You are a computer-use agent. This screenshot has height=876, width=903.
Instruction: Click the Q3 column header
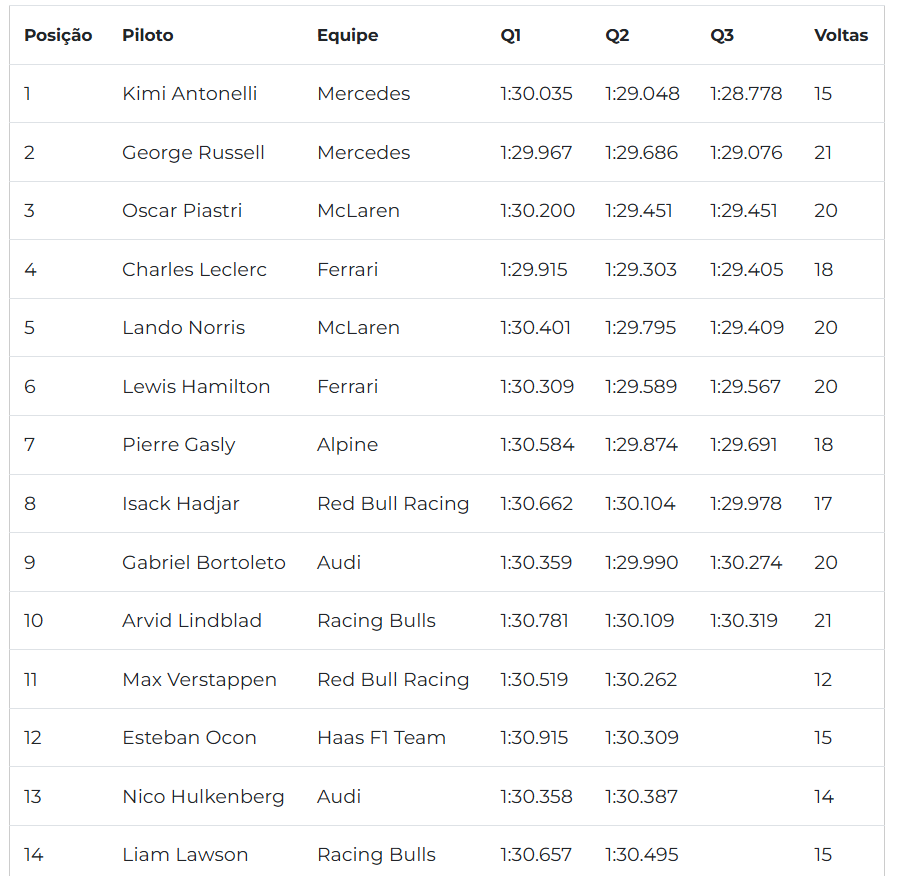722,35
